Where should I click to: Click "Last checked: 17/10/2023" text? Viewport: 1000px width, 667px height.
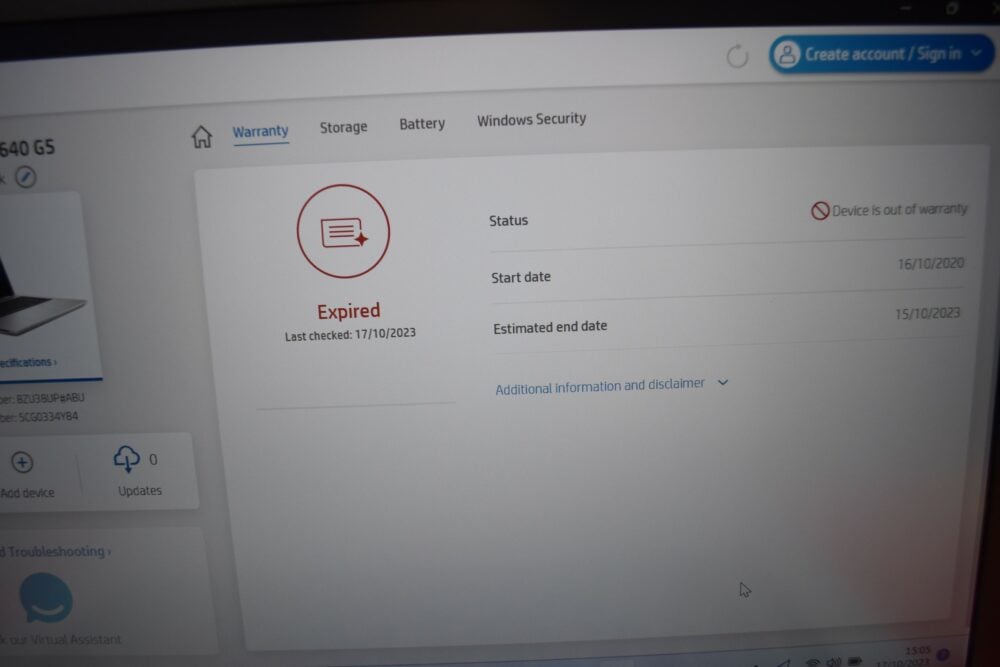350,334
